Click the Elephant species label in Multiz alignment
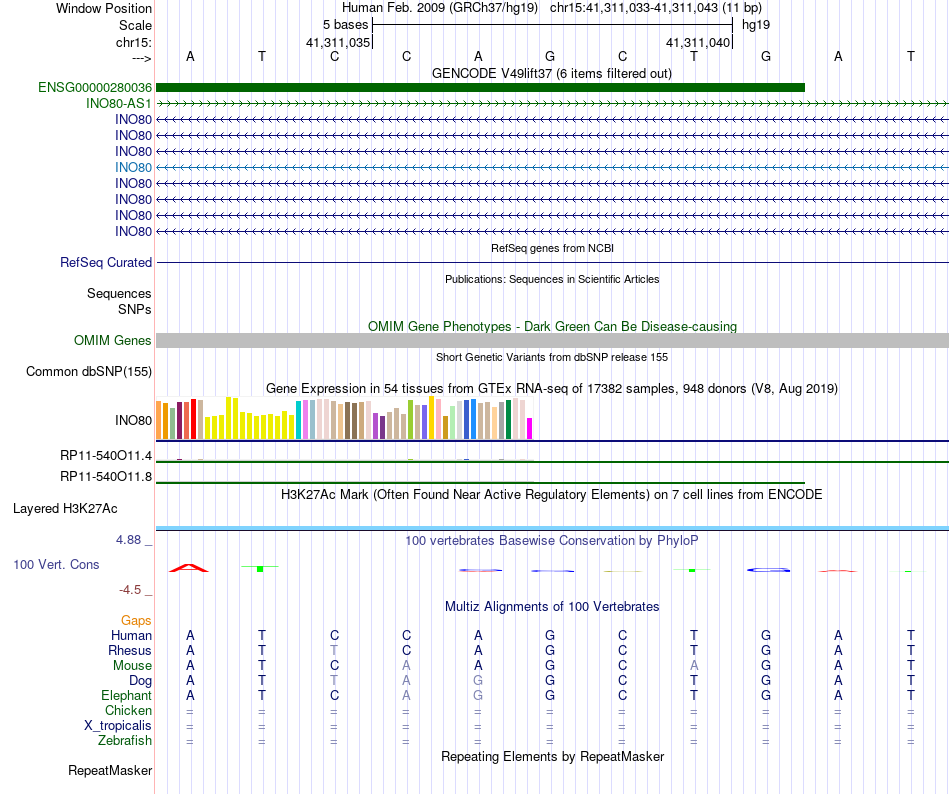The width and height of the screenshot is (950, 794). coord(127,695)
